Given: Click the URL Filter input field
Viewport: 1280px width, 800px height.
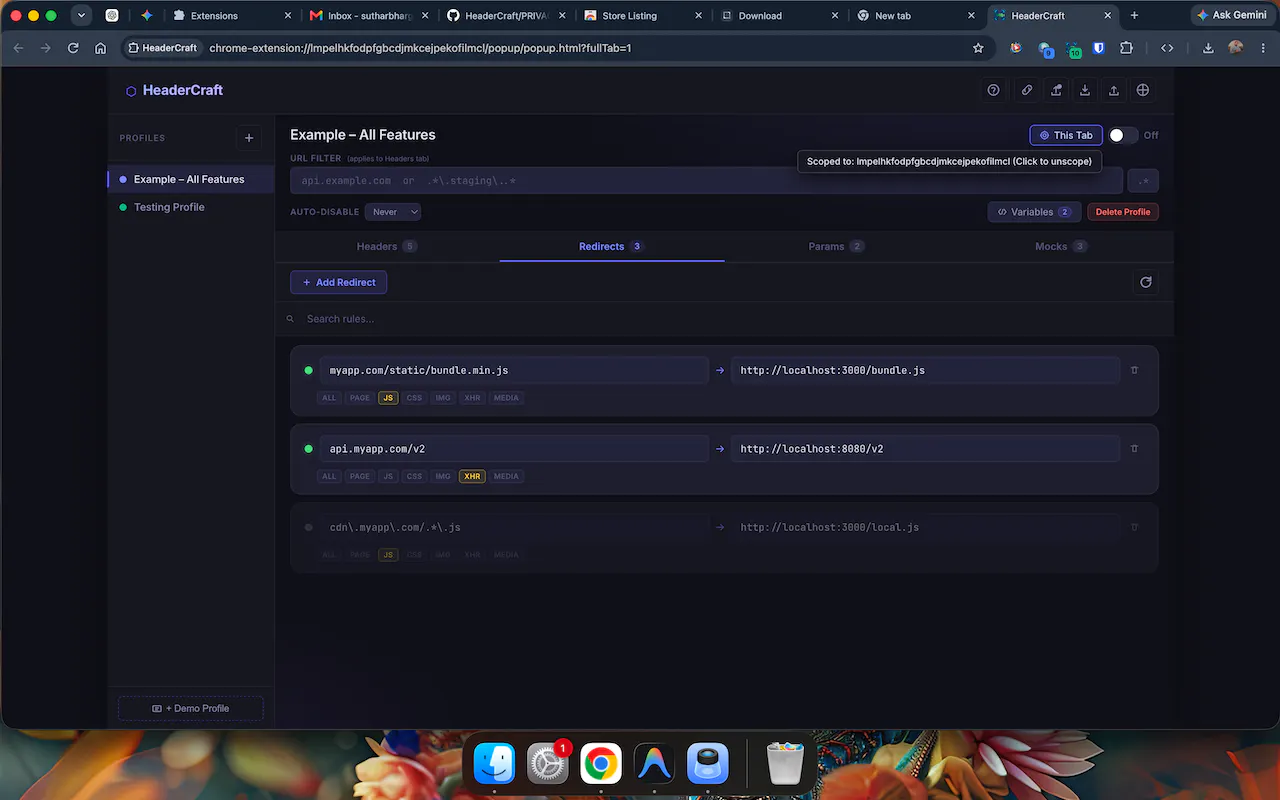Looking at the screenshot, I should (706, 181).
